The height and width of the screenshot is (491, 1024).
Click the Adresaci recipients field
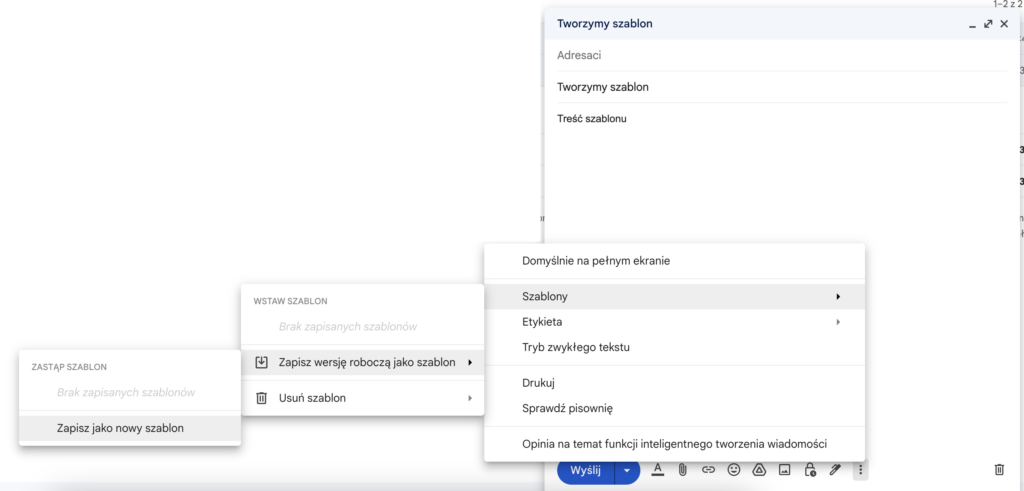point(781,55)
